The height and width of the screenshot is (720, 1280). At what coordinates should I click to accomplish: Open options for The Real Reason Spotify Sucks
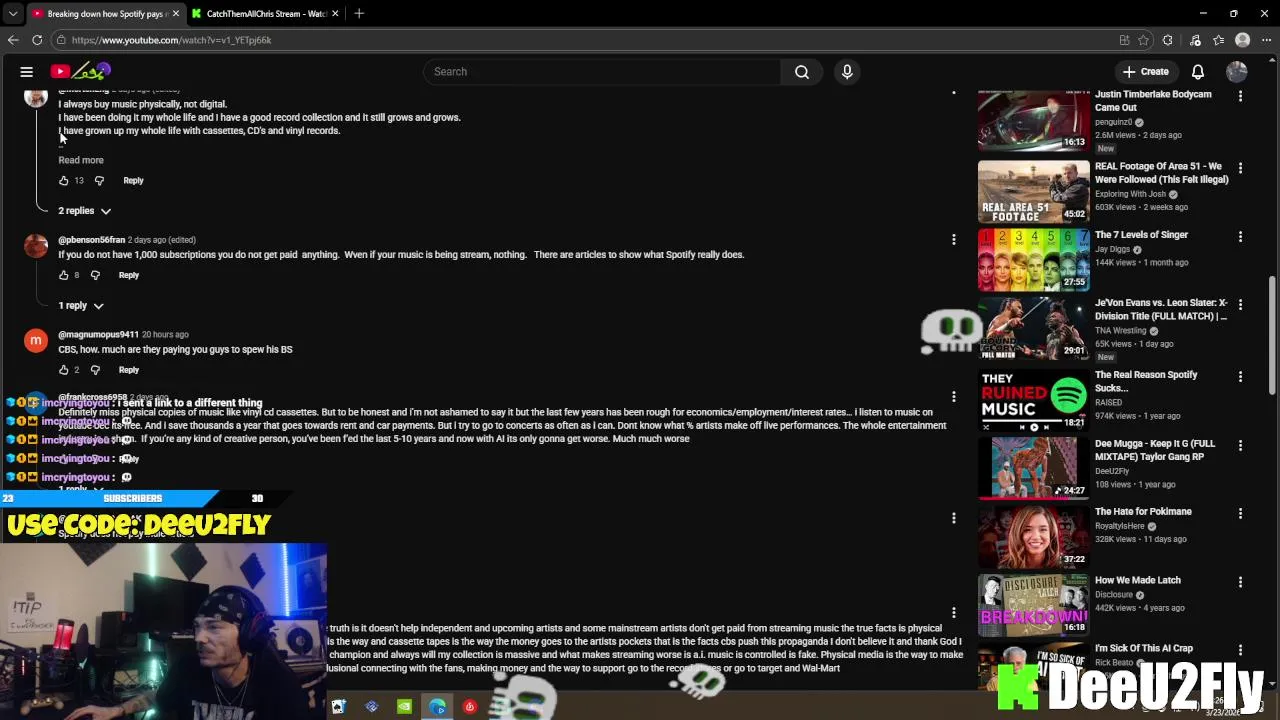pyautogui.click(x=1241, y=376)
